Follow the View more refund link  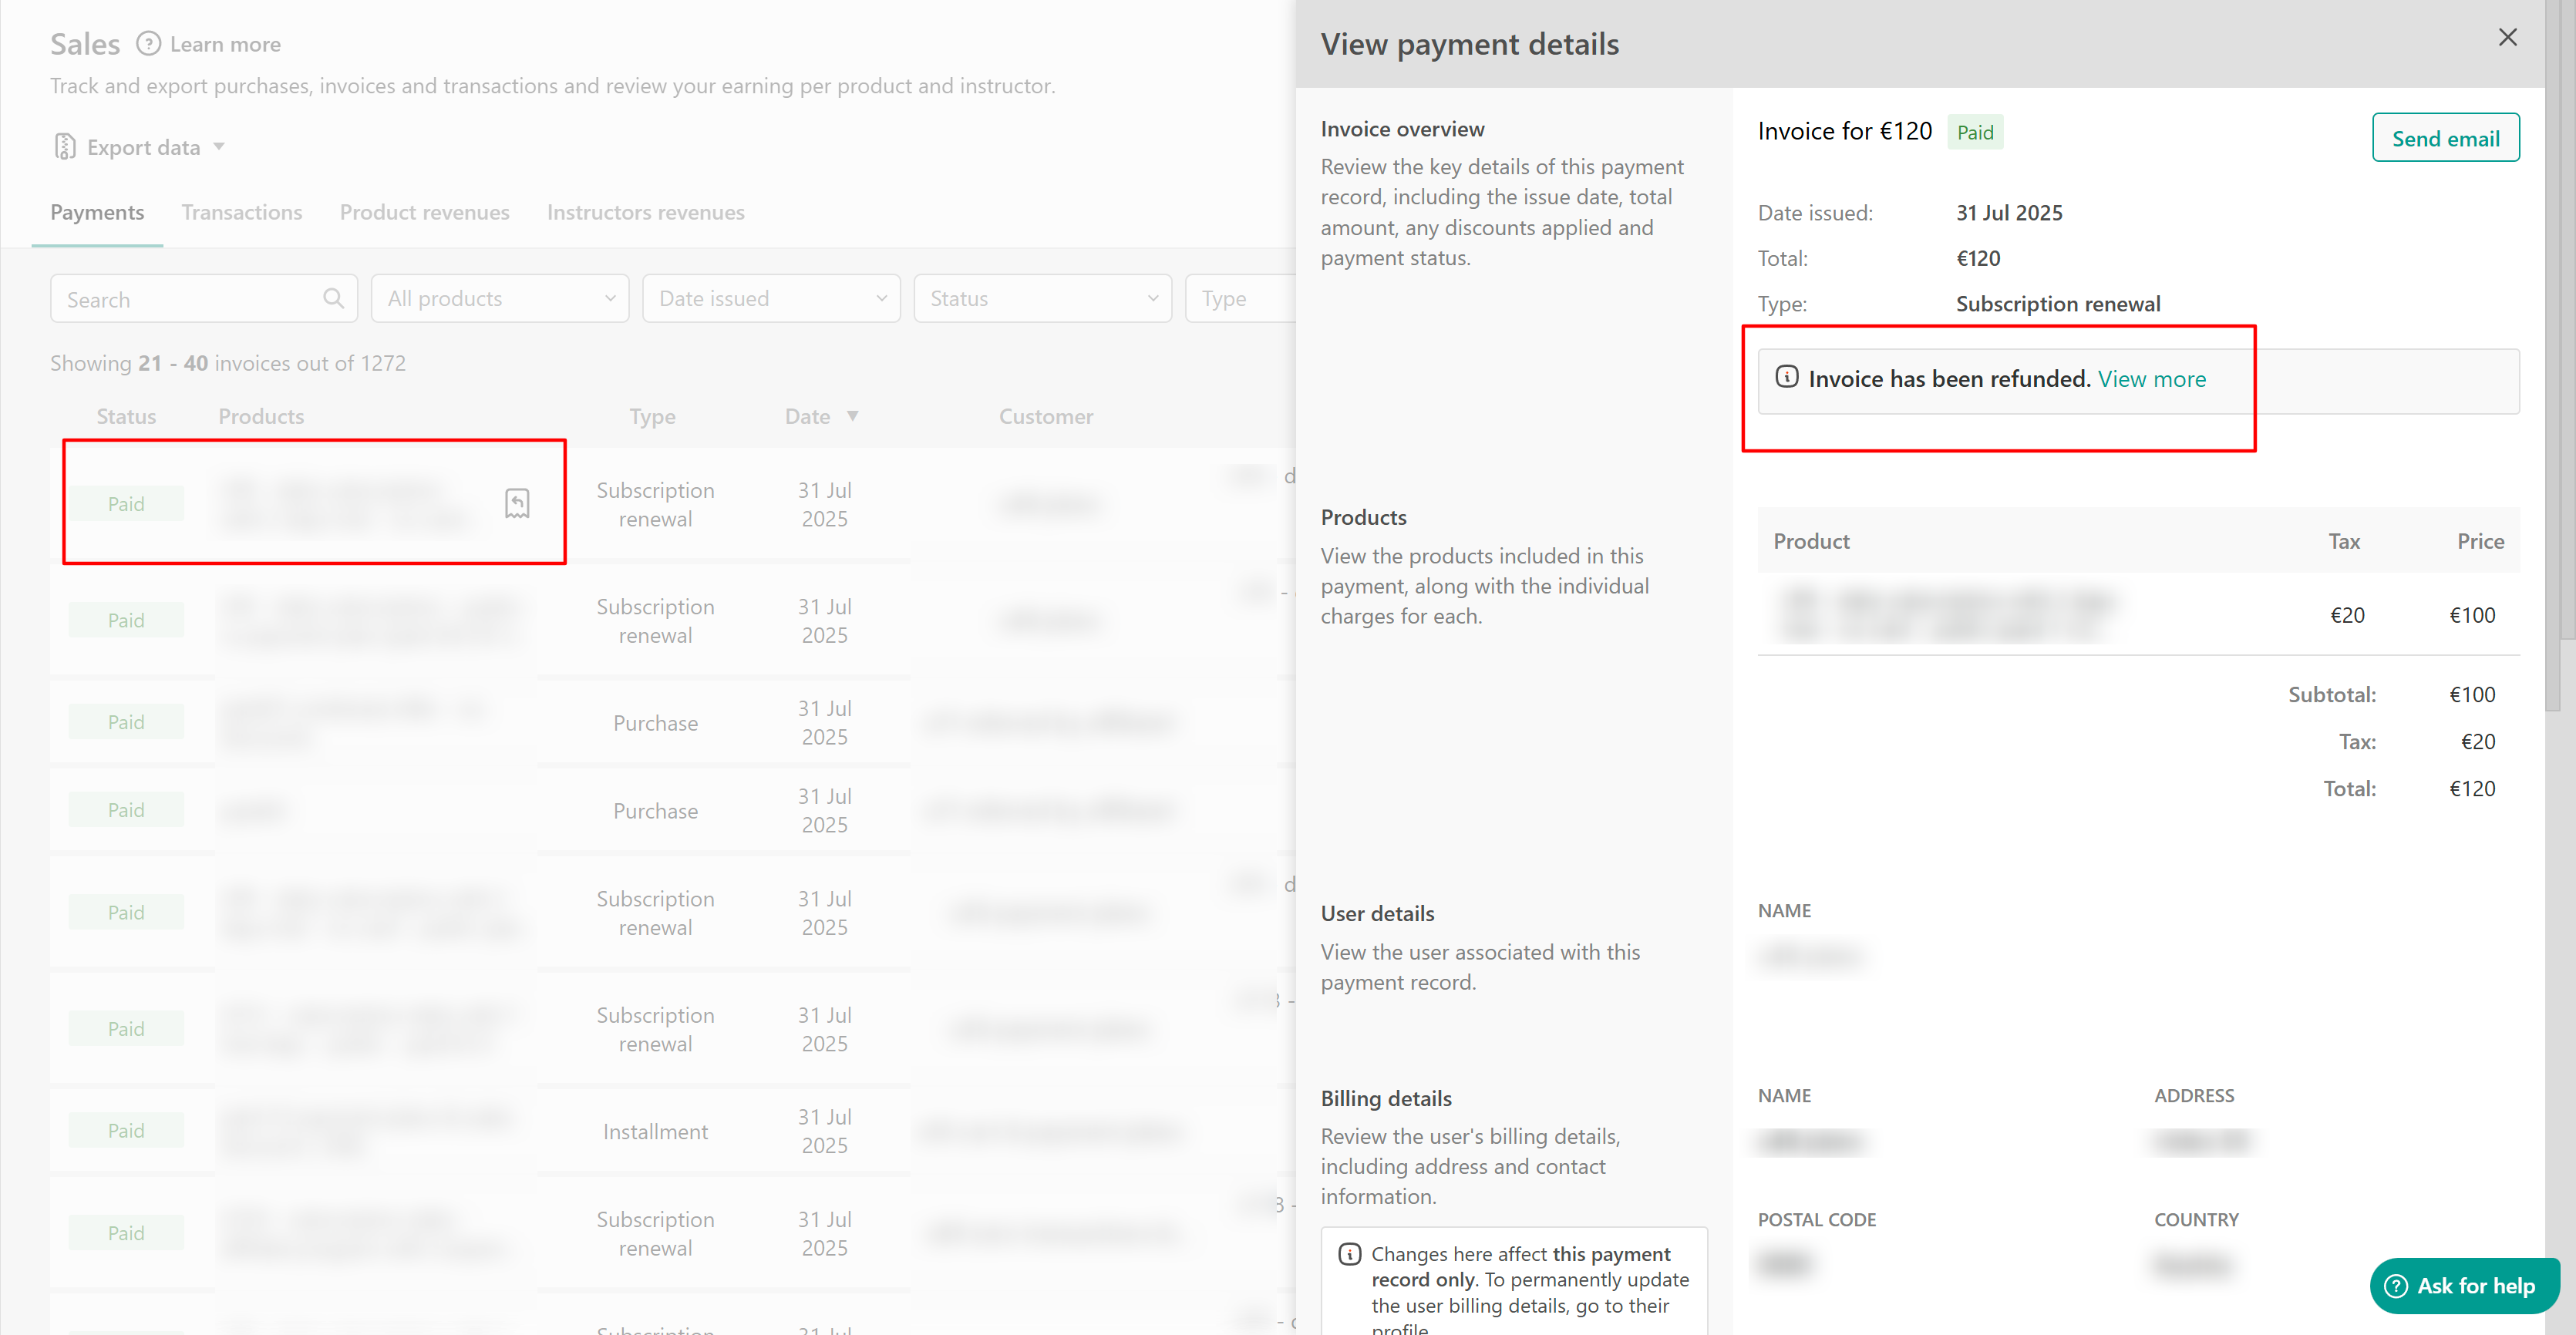click(2151, 379)
